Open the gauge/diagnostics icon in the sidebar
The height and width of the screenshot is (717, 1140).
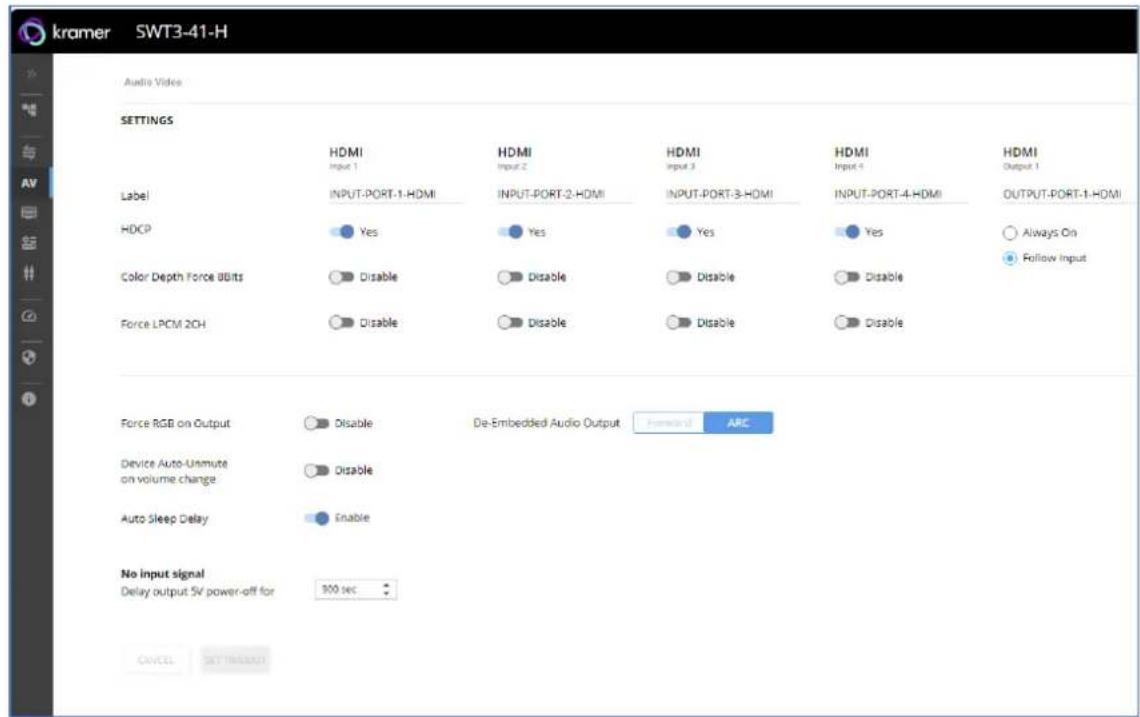29,316
